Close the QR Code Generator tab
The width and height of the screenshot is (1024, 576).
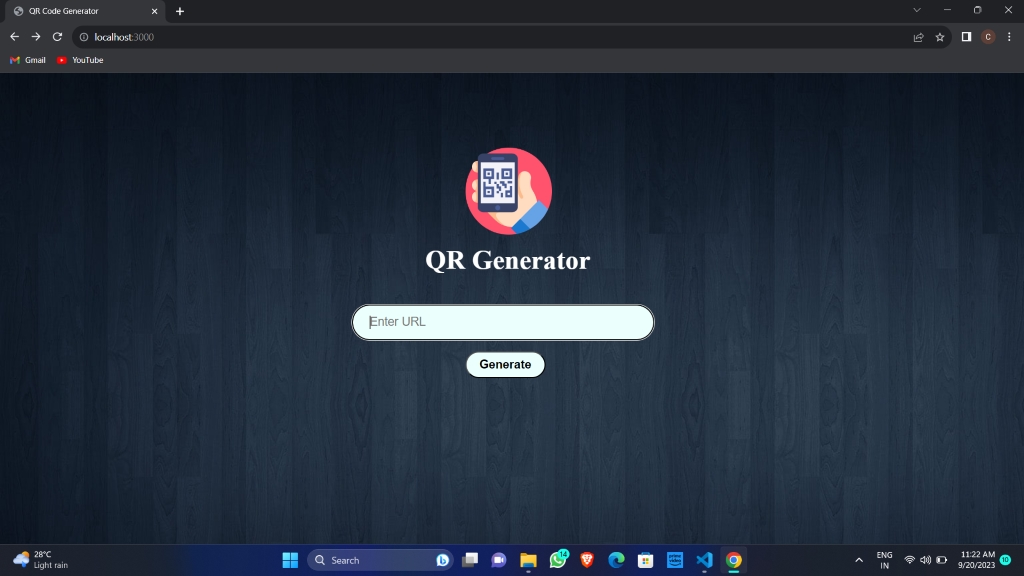point(155,11)
